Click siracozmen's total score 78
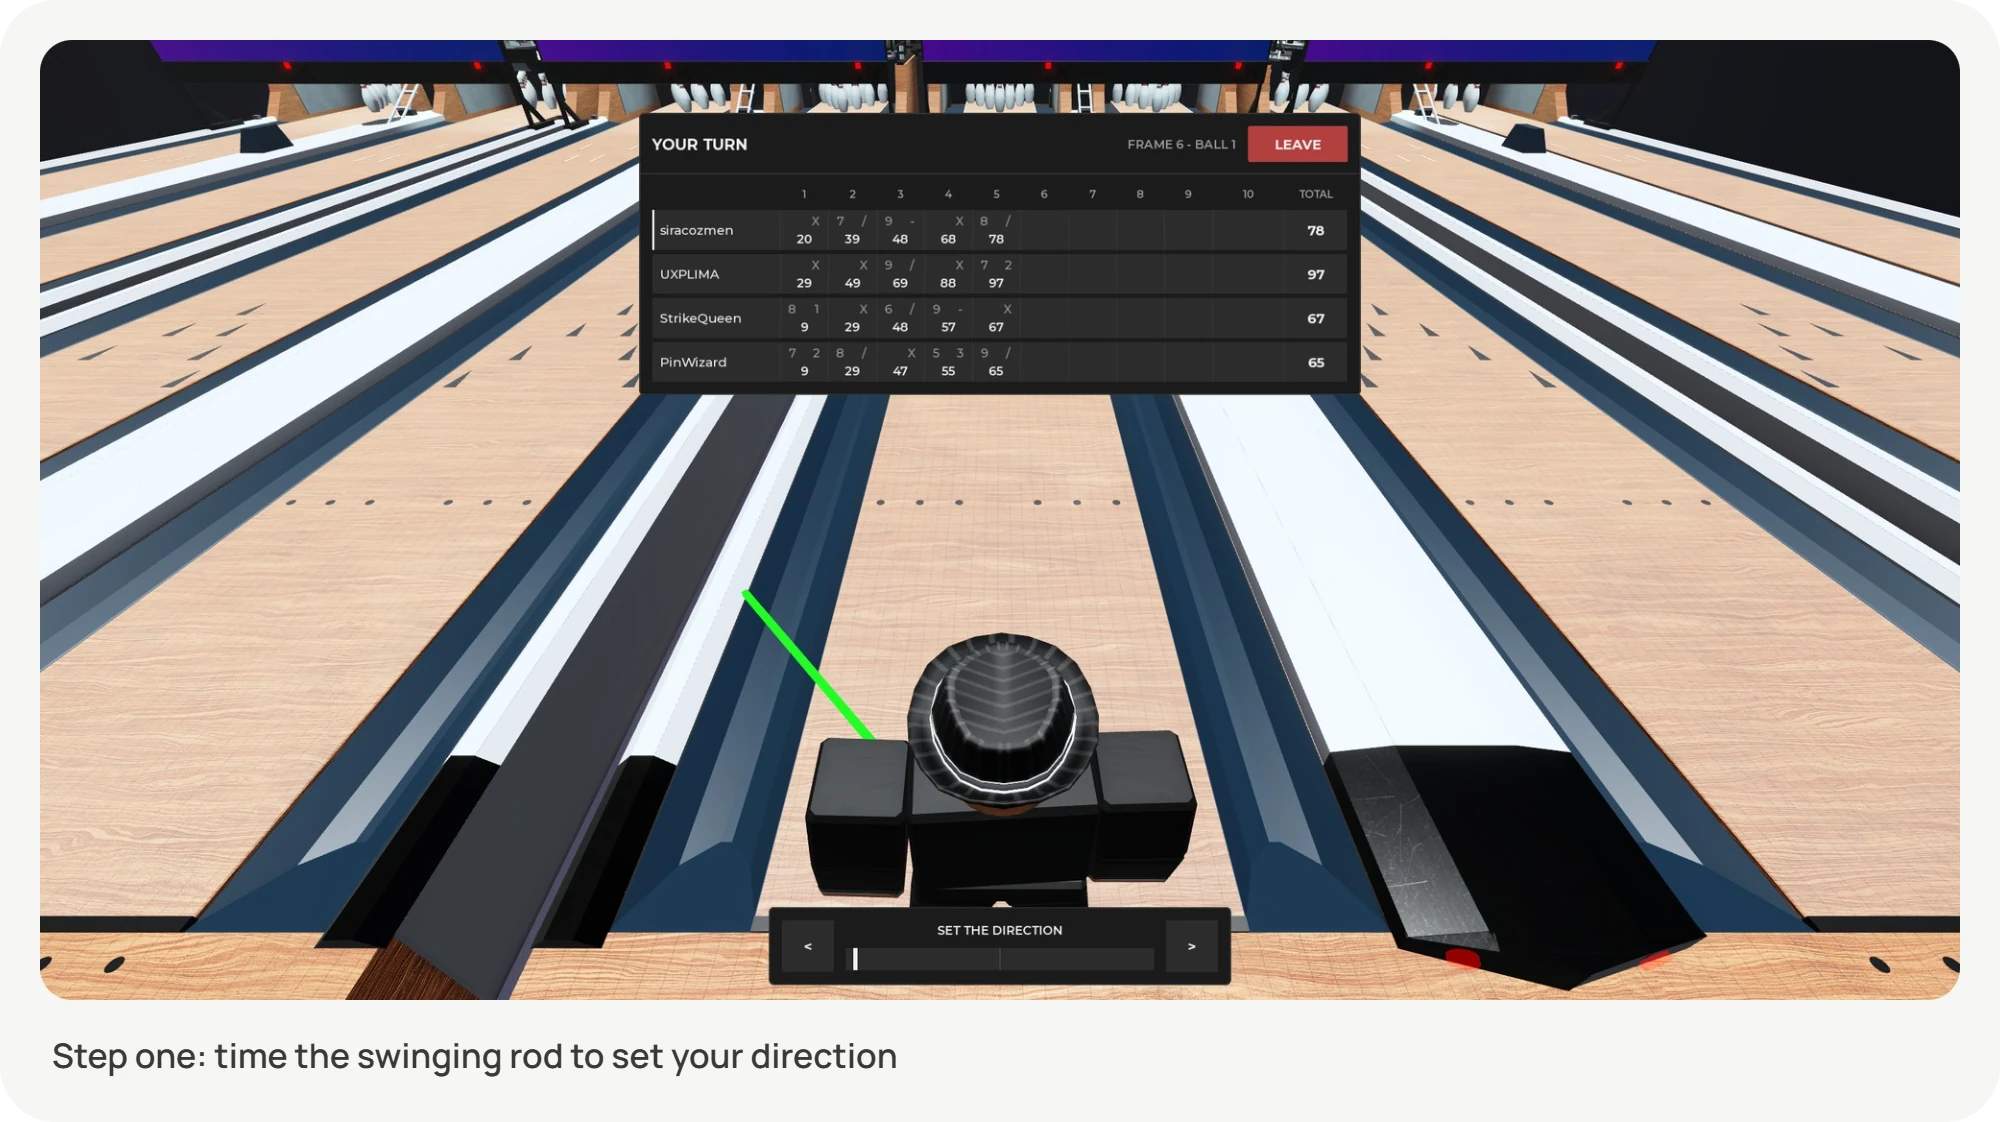2000x1122 pixels. tap(1315, 230)
